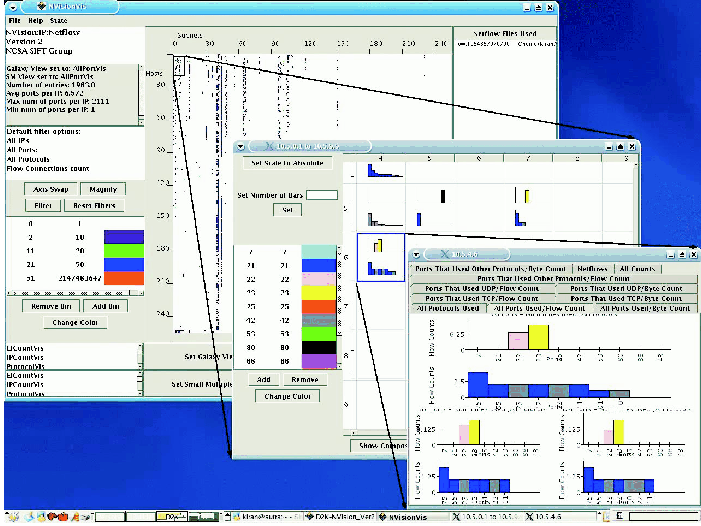The width and height of the screenshot is (701, 526).
Task: Click Change Color in the small multiples window
Action: point(285,396)
